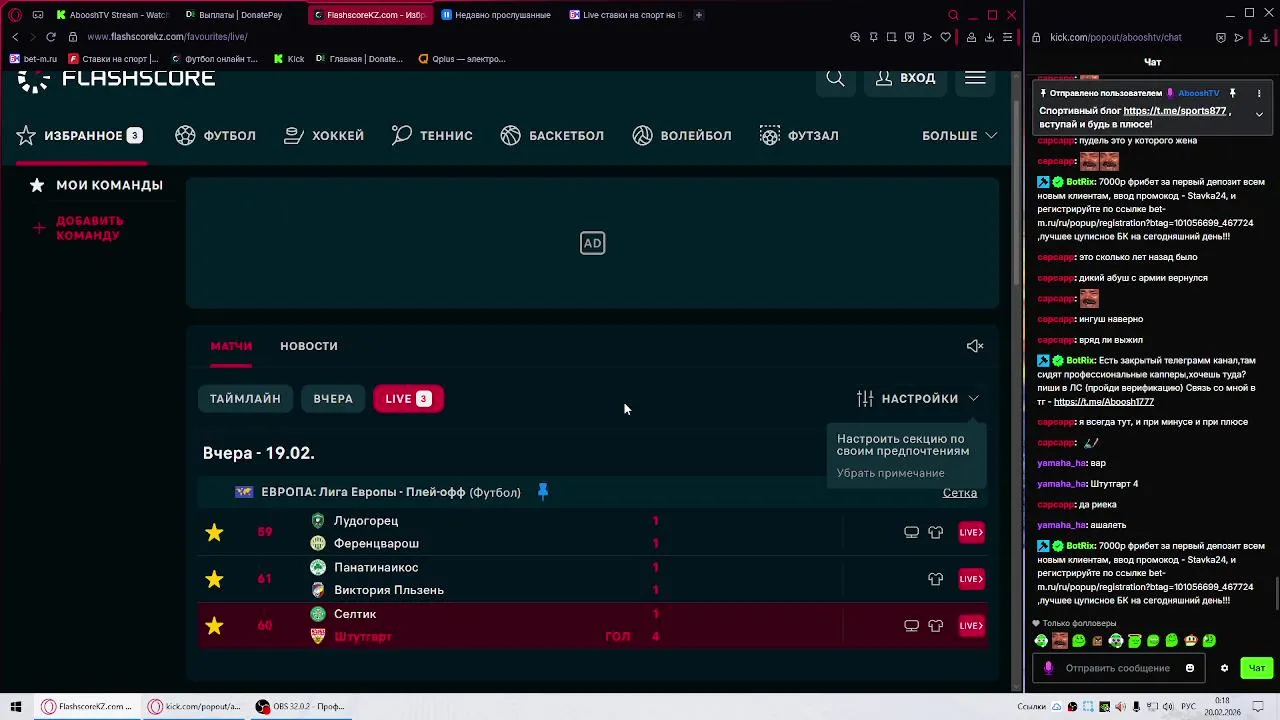
Task: Open the emoji picker in chat input
Action: 1189,668
